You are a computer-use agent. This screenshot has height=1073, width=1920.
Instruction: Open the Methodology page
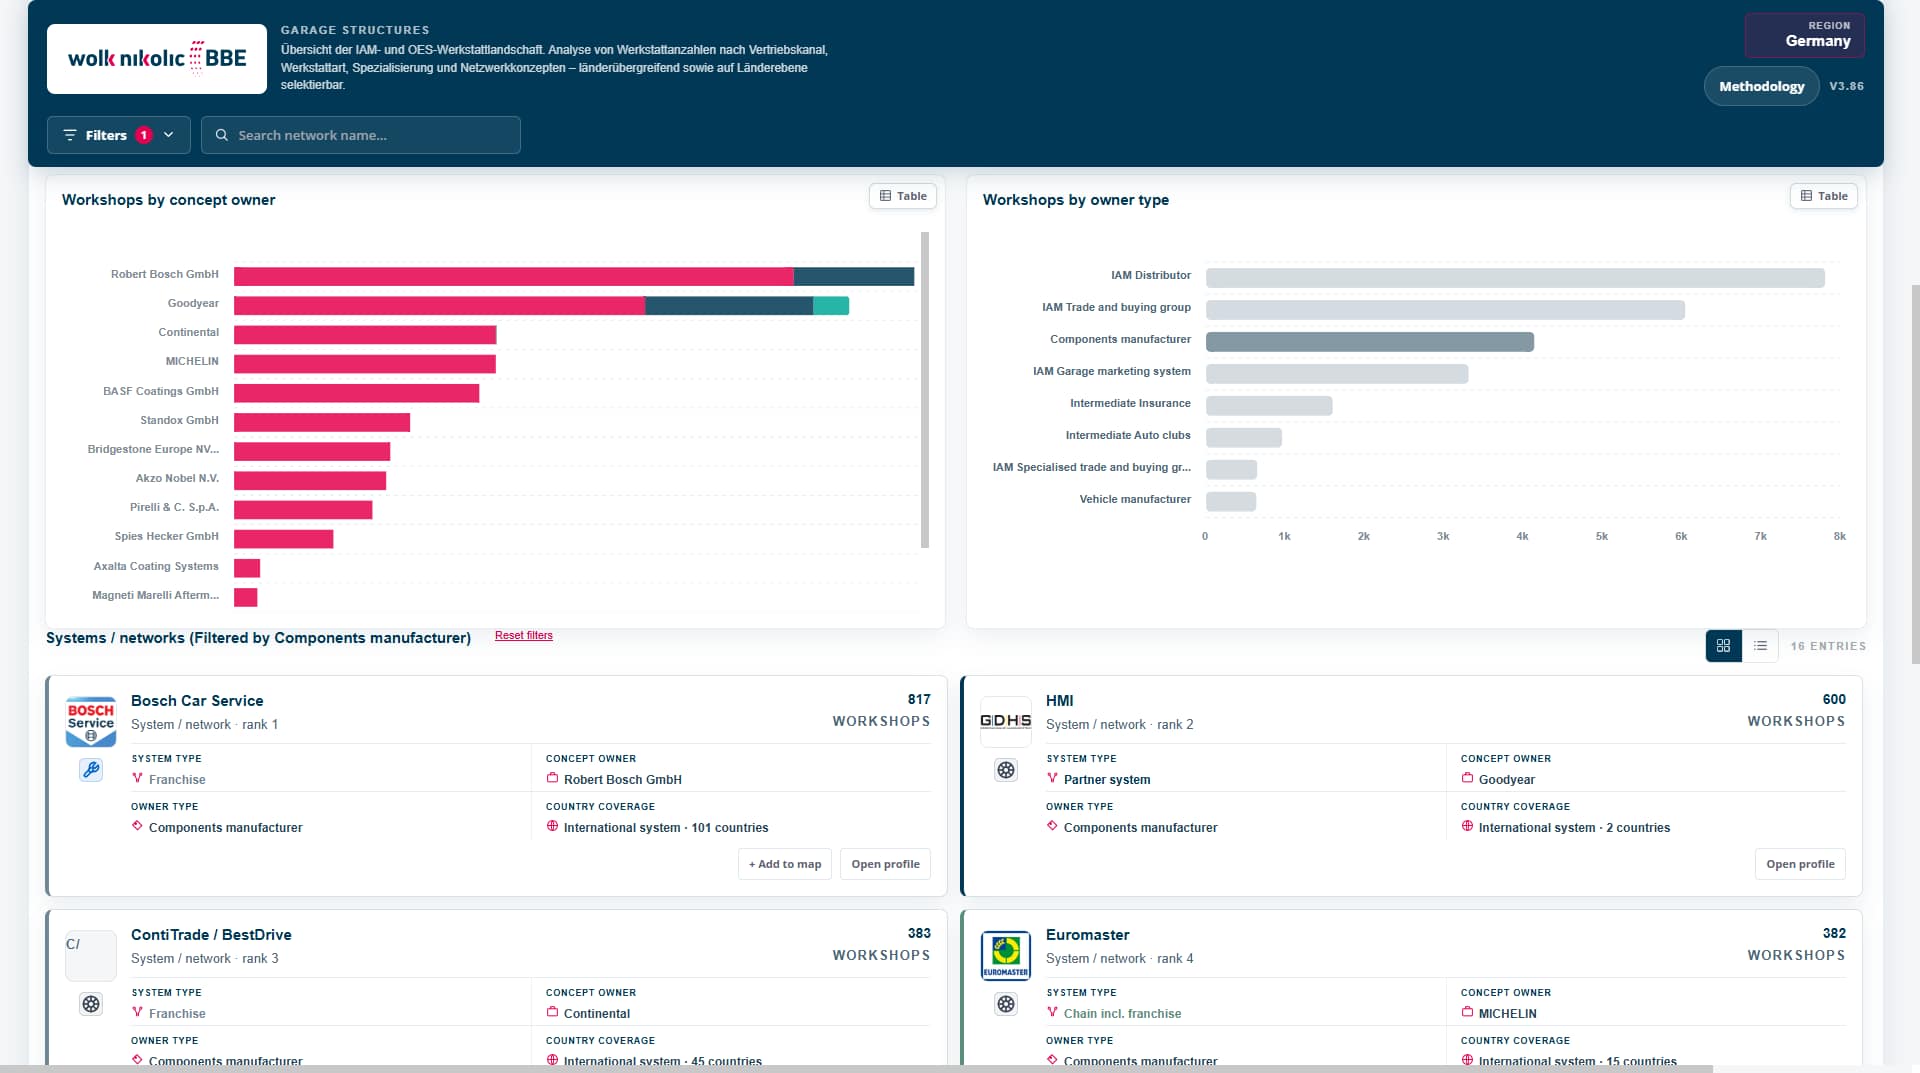(1761, 86)
